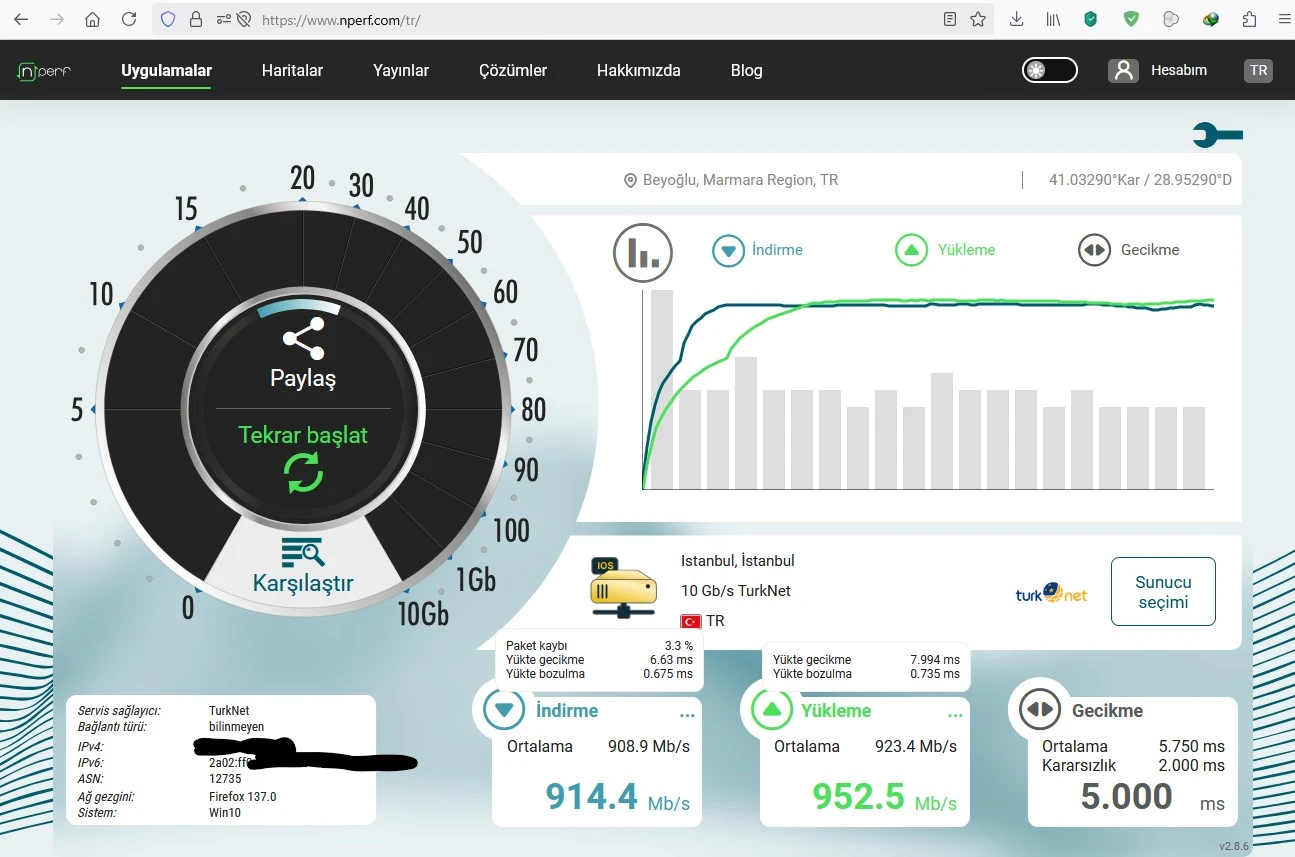Viewport: 1295px width, 857px height.
Task: Click the upload arrow icon in Yükleme card
Action: (771, 711)
